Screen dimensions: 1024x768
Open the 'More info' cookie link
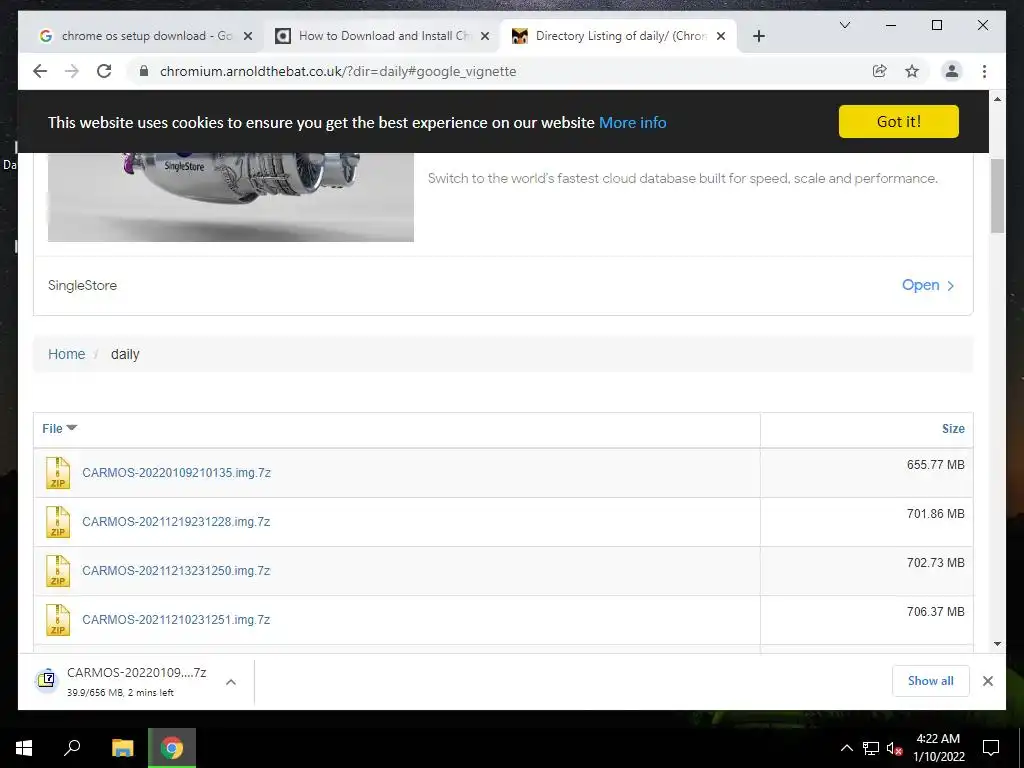point(632,123)
